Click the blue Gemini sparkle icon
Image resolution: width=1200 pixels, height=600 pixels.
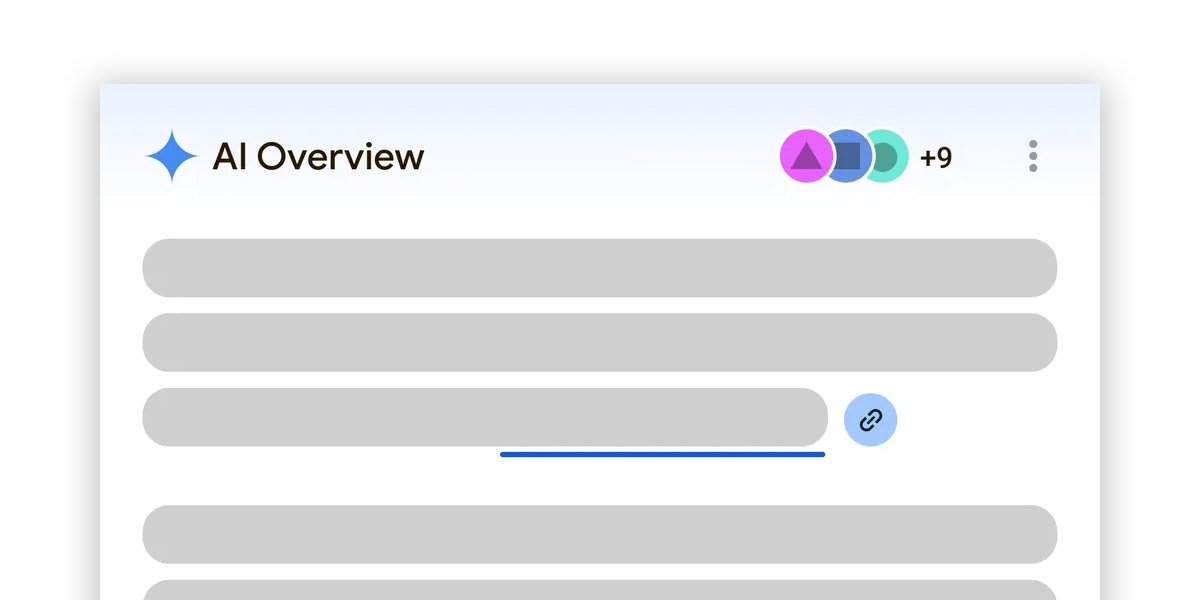[172, 156]
